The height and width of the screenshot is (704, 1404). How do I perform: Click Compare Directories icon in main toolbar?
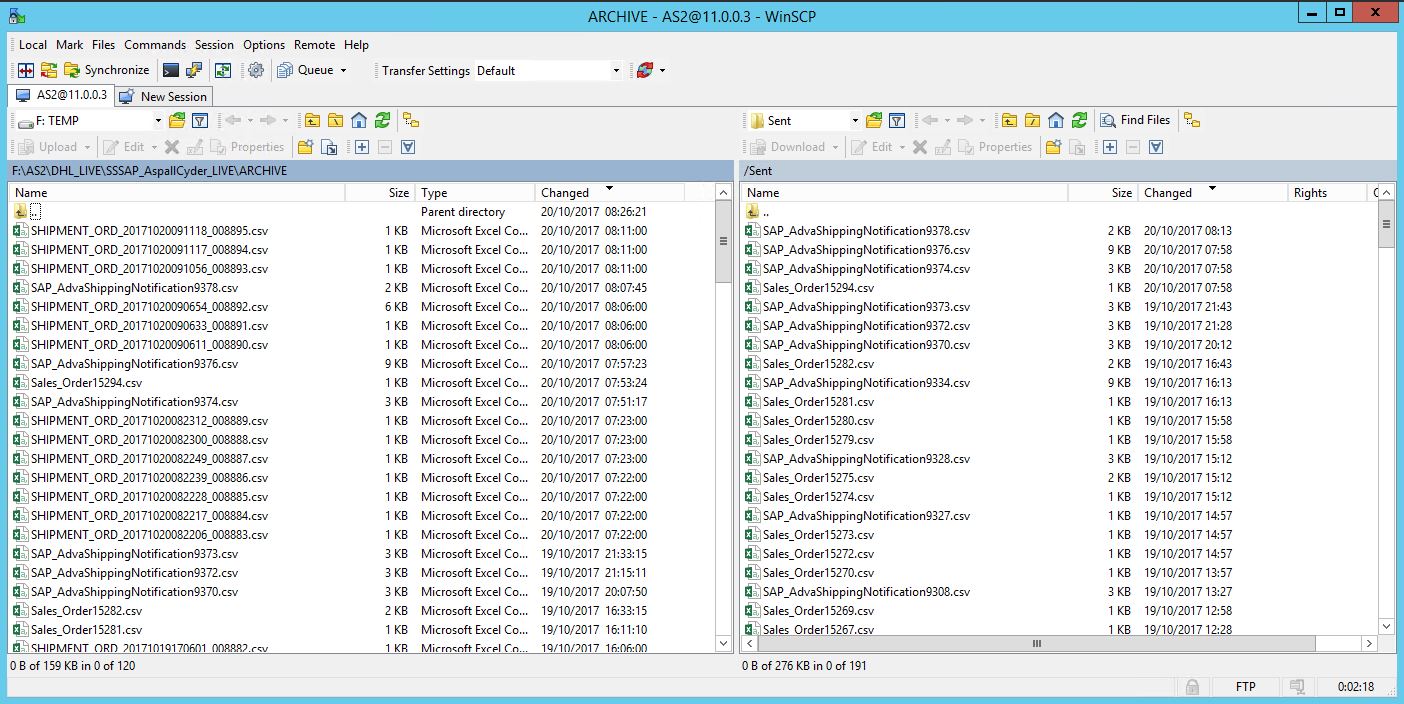click(x=26, y=70)
